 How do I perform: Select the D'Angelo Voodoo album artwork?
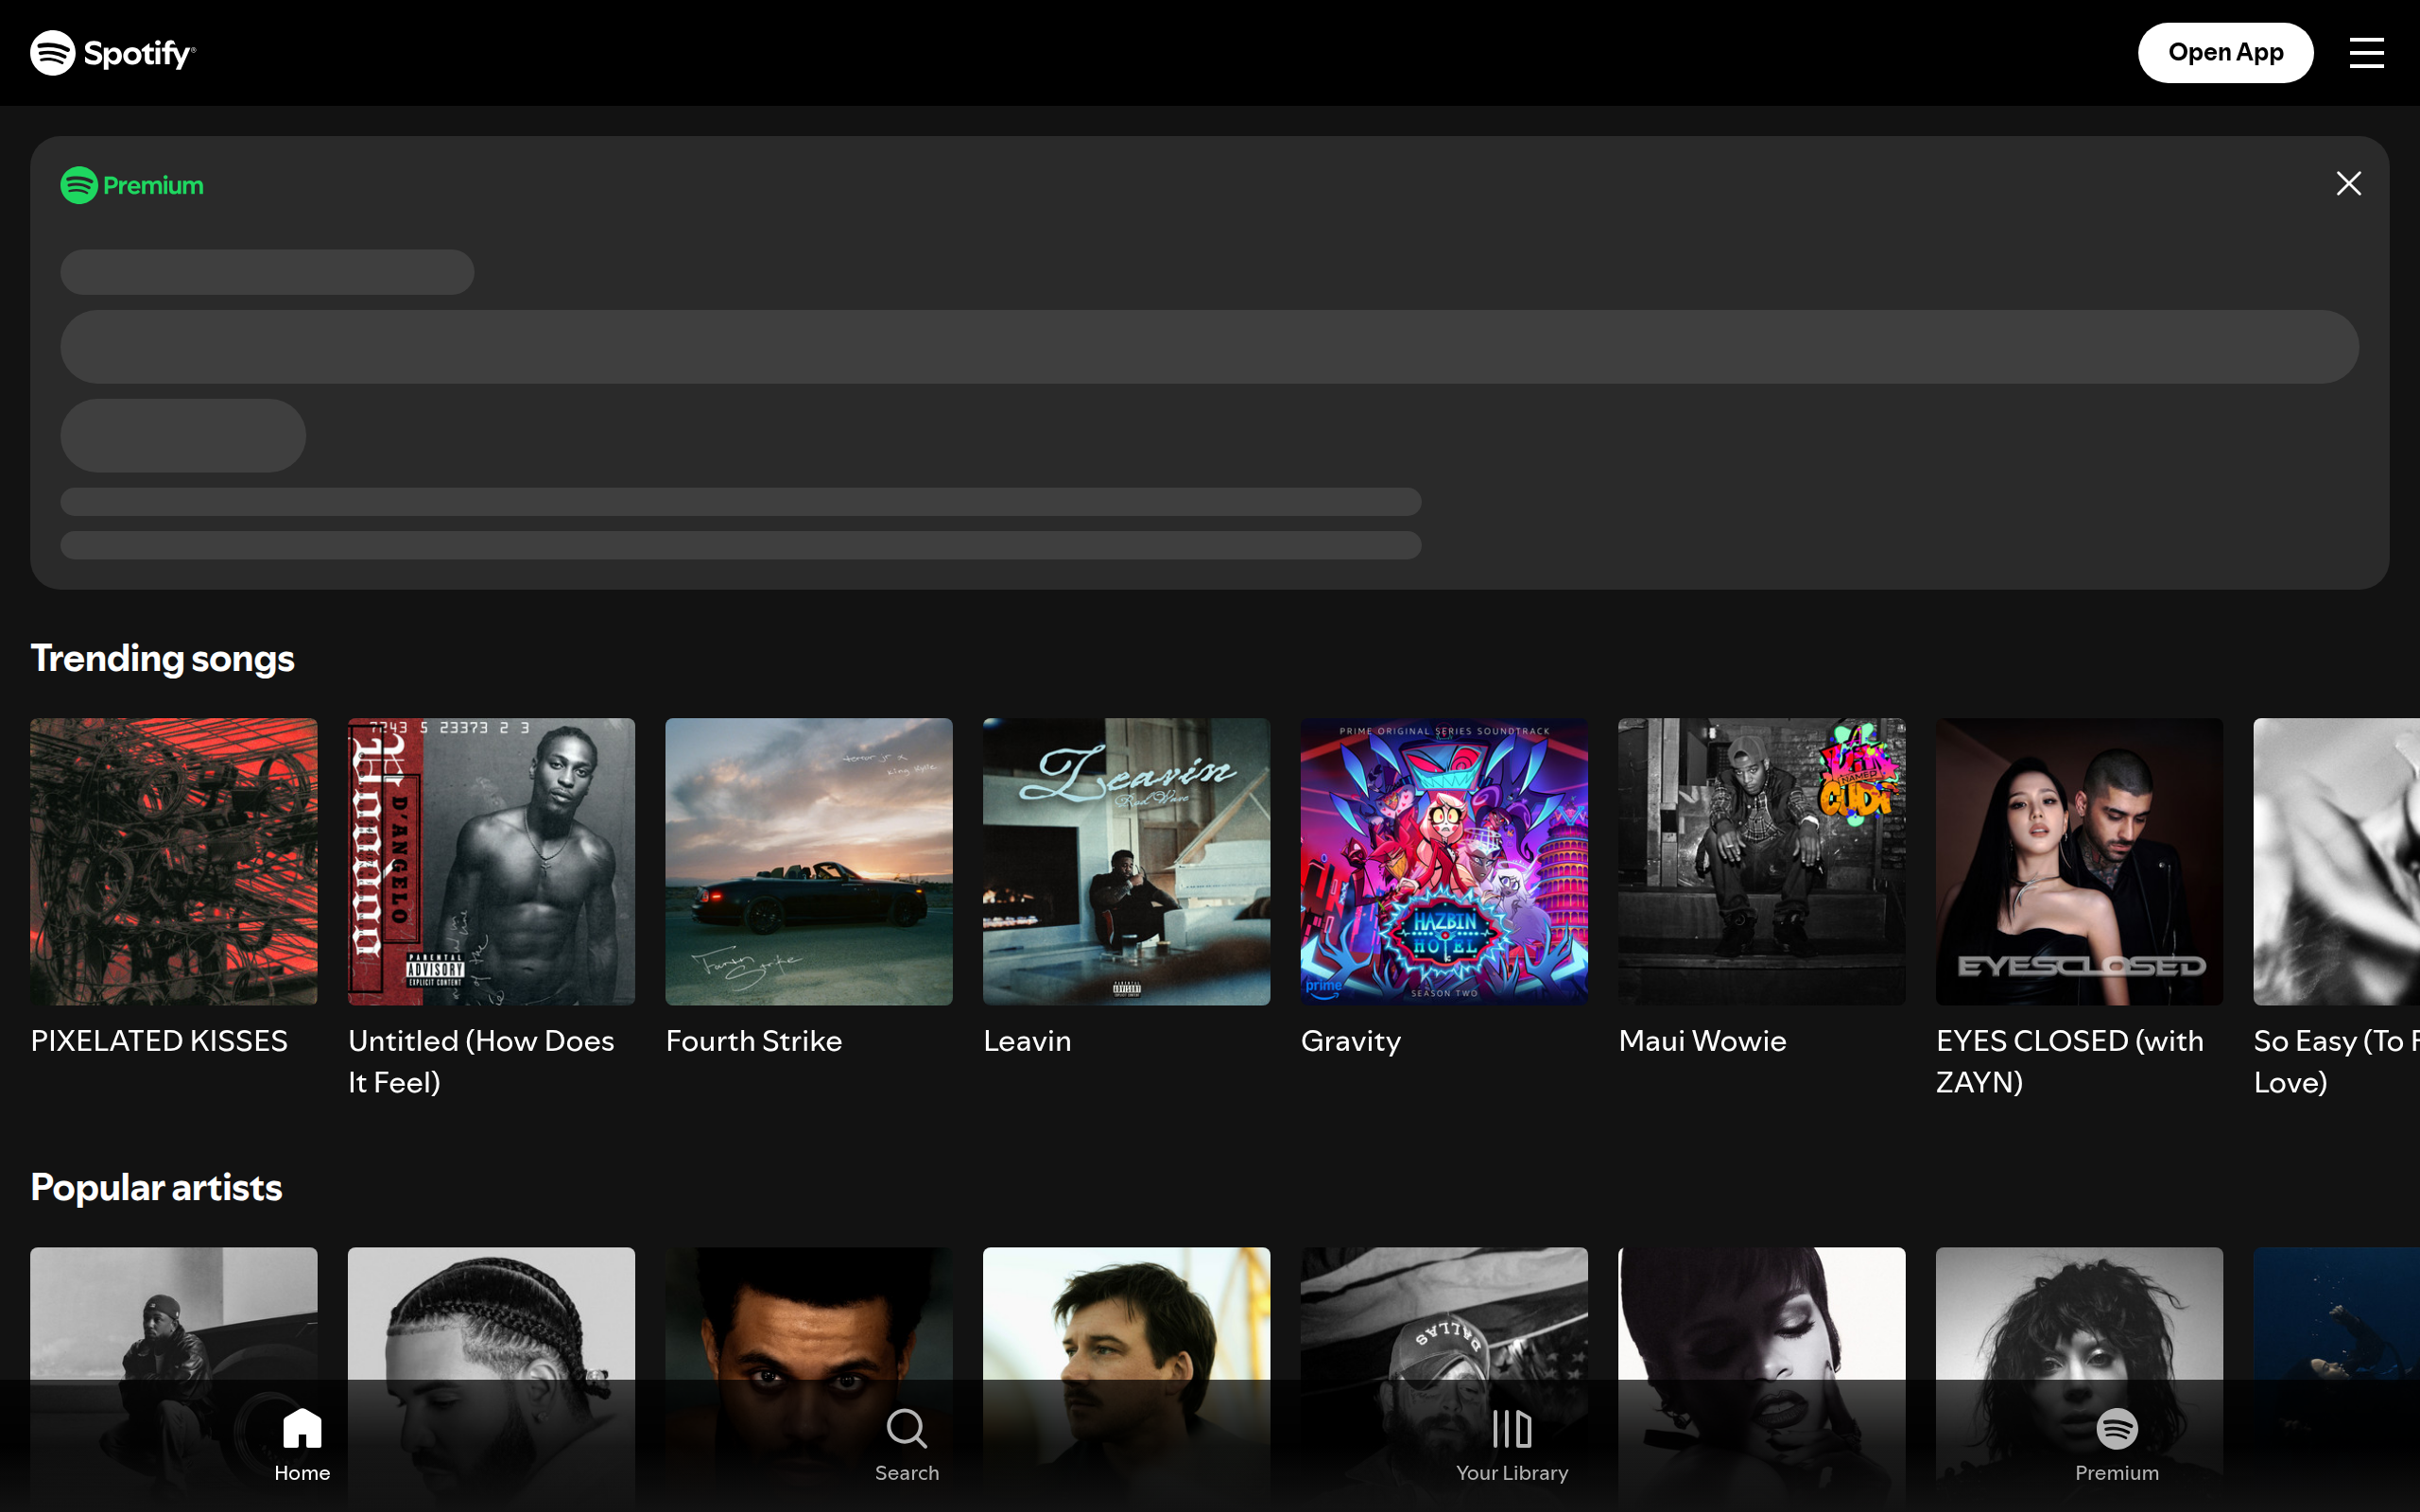click(491, 861)
